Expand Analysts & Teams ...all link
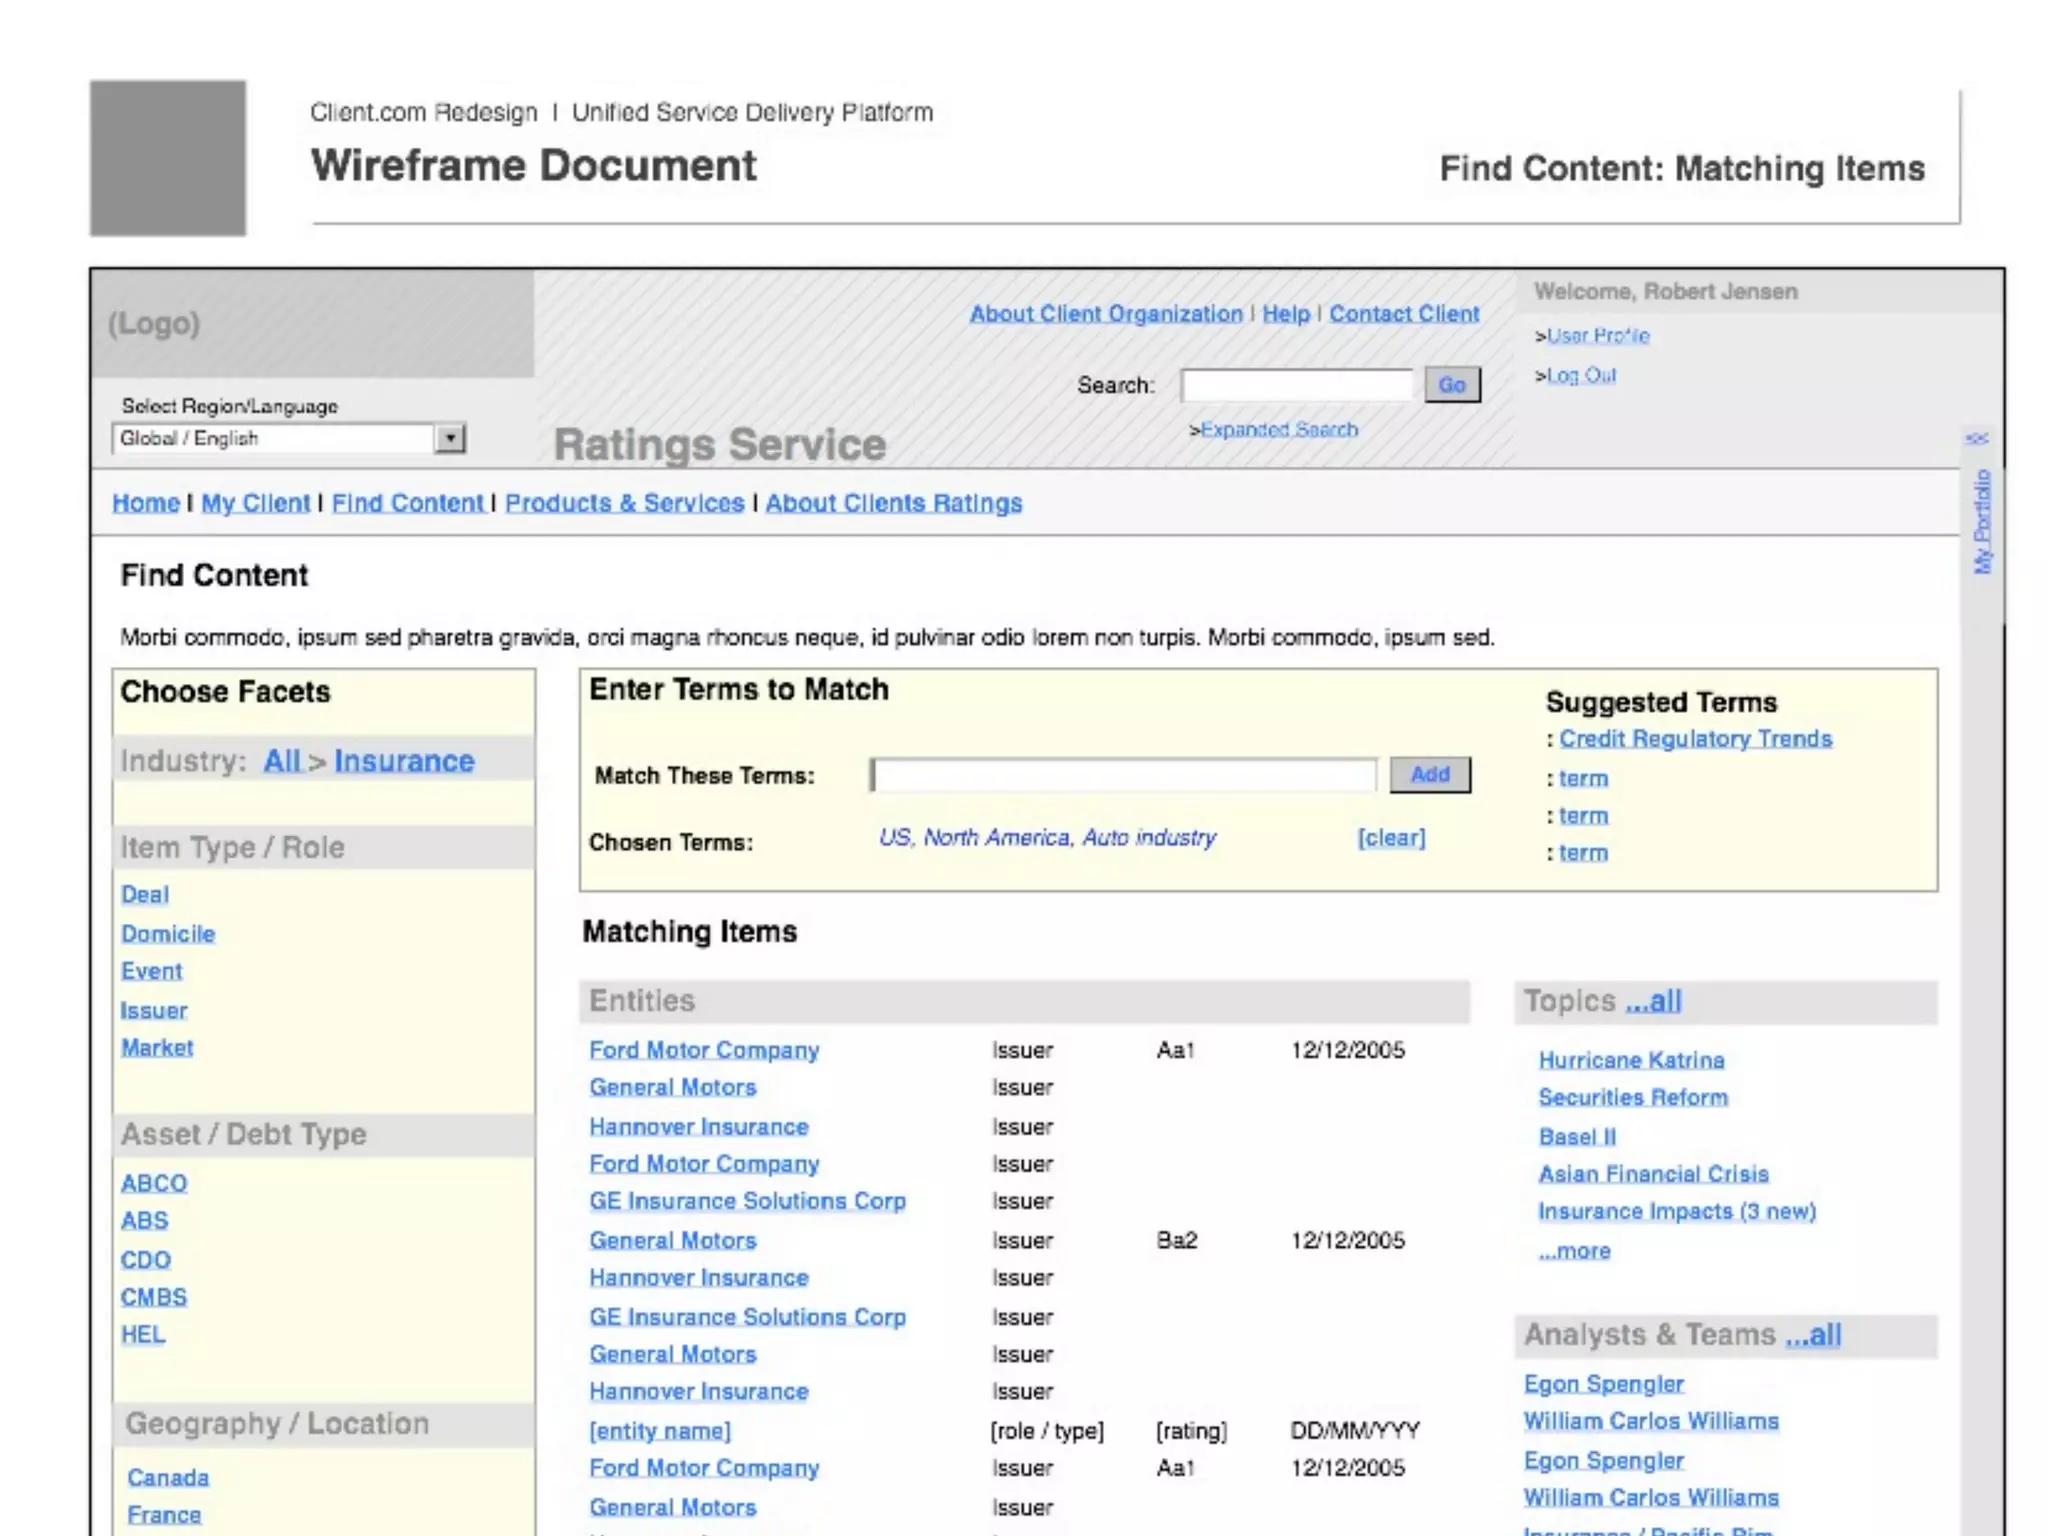 point(1813,1335)
